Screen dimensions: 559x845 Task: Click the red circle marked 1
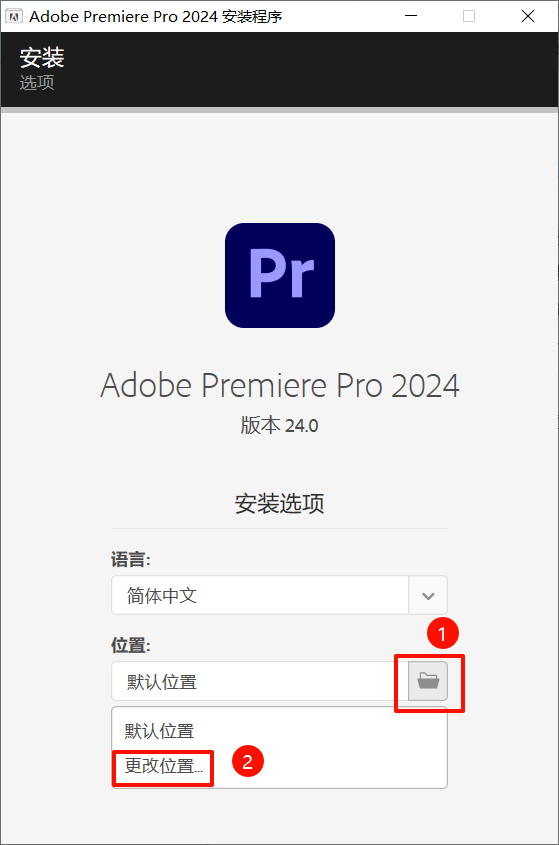(443, 633)
